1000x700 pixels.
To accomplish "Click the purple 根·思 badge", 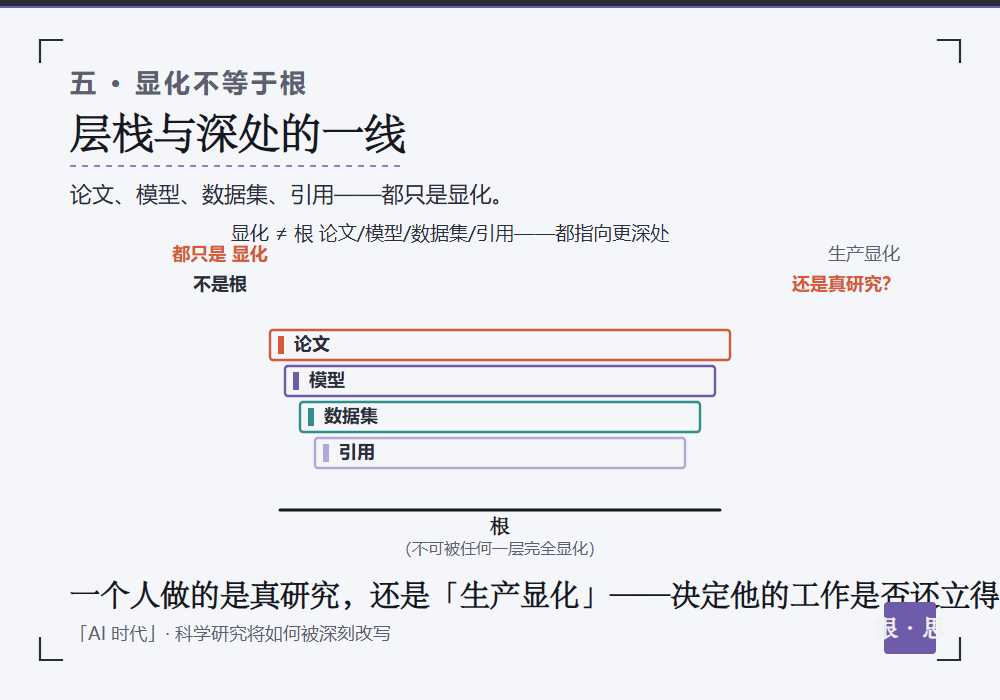I will coord(909,628).
